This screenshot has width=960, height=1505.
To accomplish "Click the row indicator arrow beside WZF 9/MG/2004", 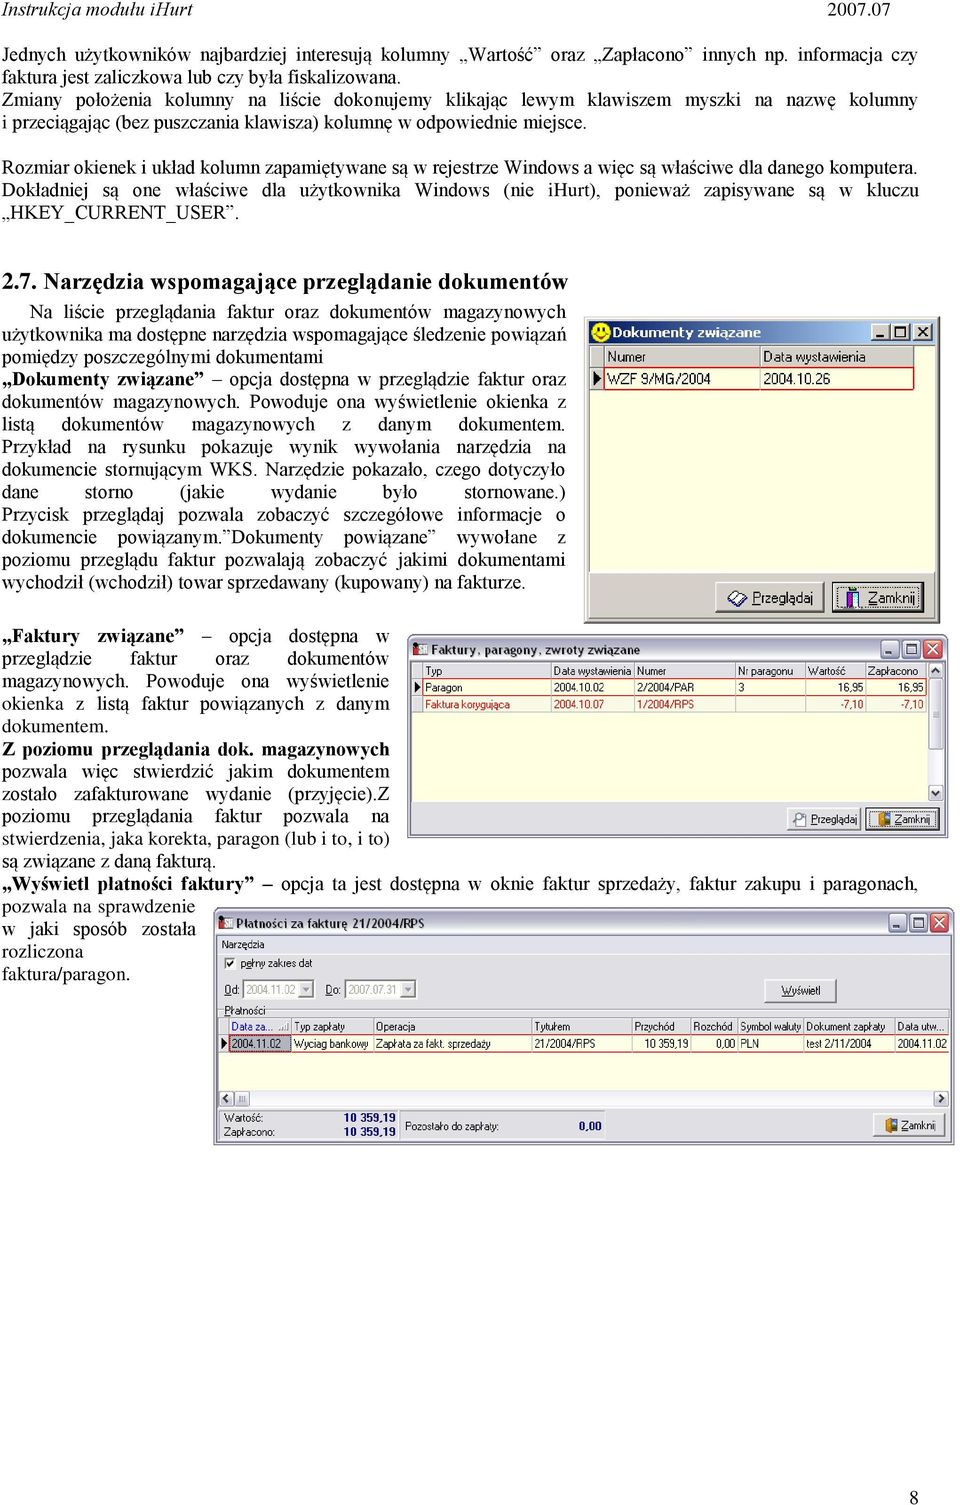I will click(597, 379).
